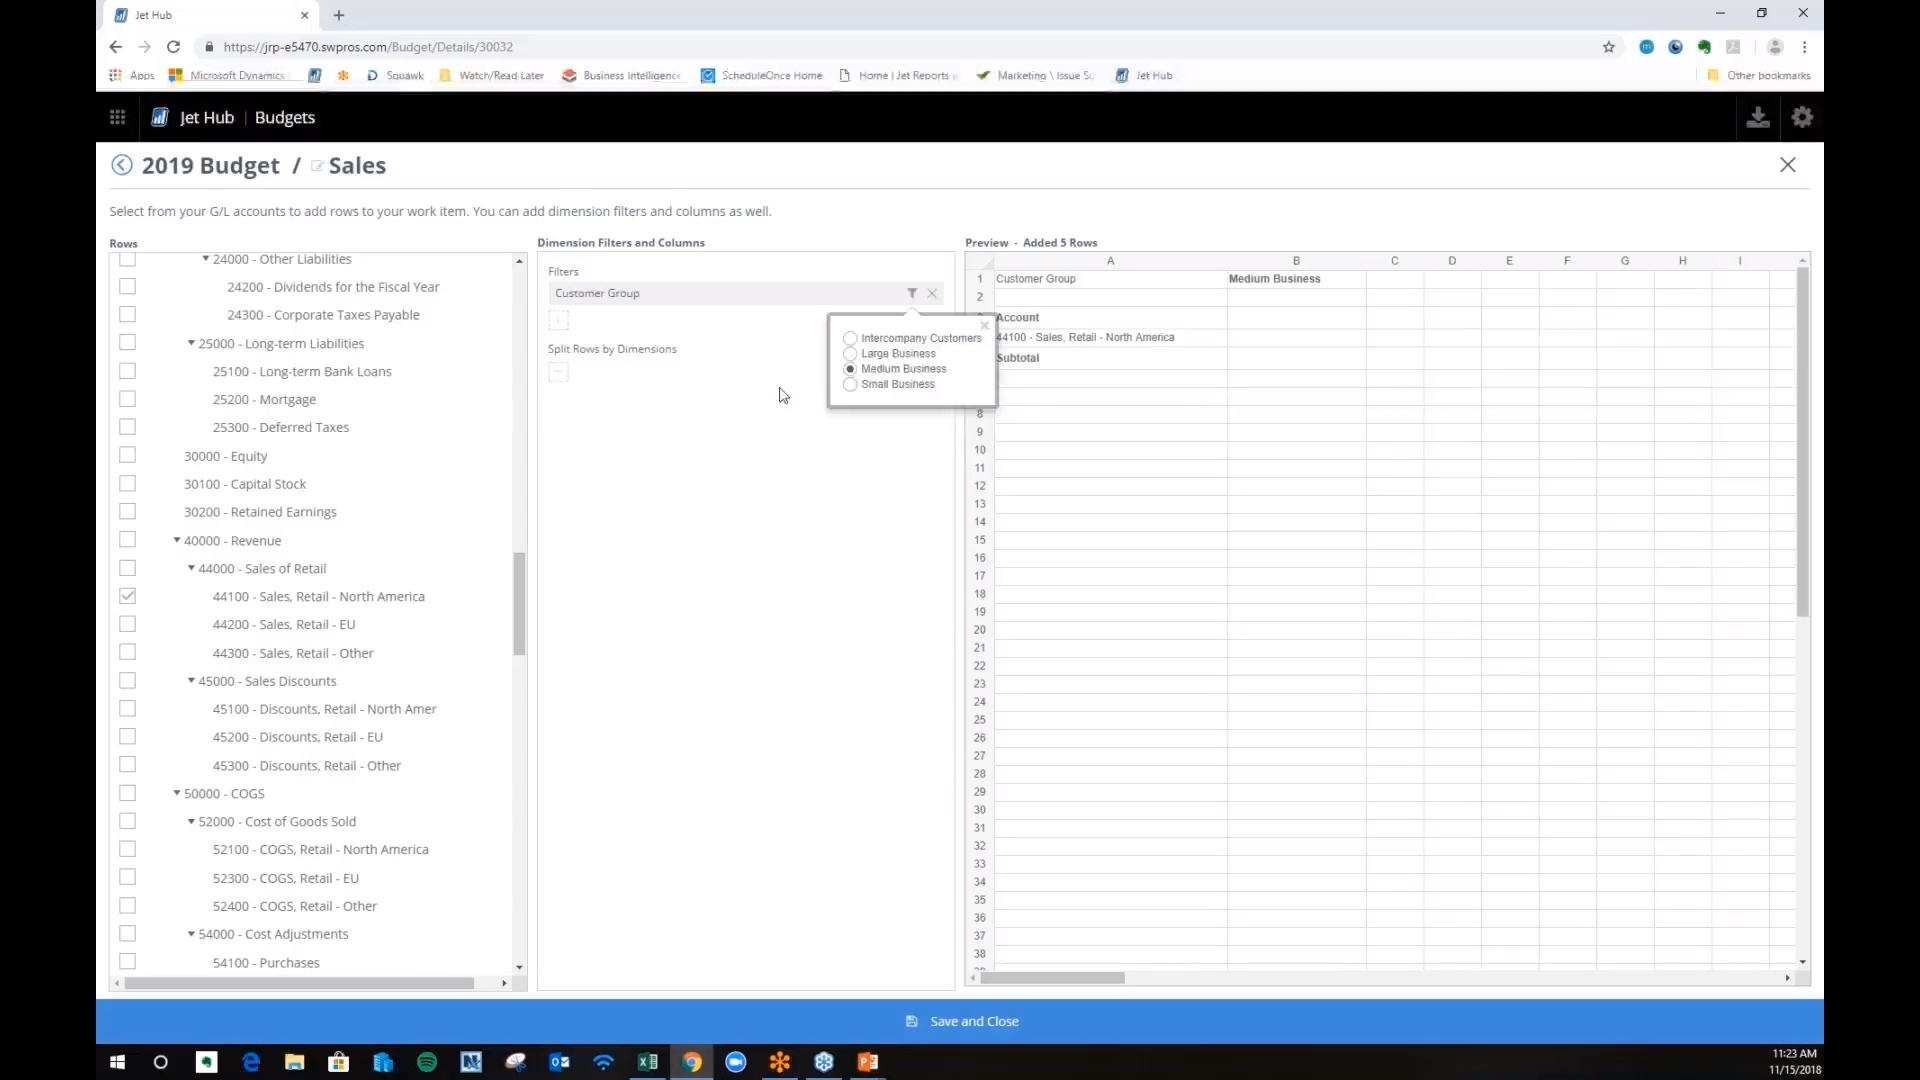Remove the Customer Group filter with its X
Viewport: 1920px width, 1080px height.
point(932,293)
